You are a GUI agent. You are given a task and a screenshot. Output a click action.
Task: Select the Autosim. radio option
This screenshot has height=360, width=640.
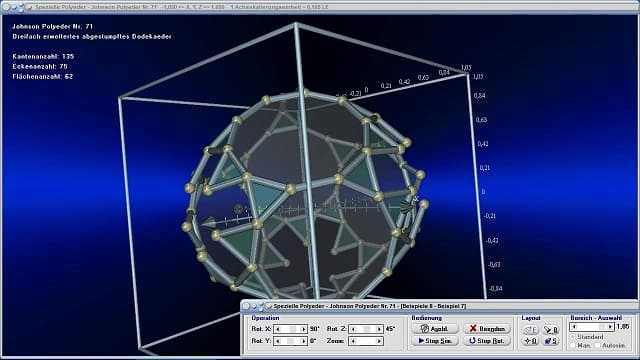(x=598, y=345)
